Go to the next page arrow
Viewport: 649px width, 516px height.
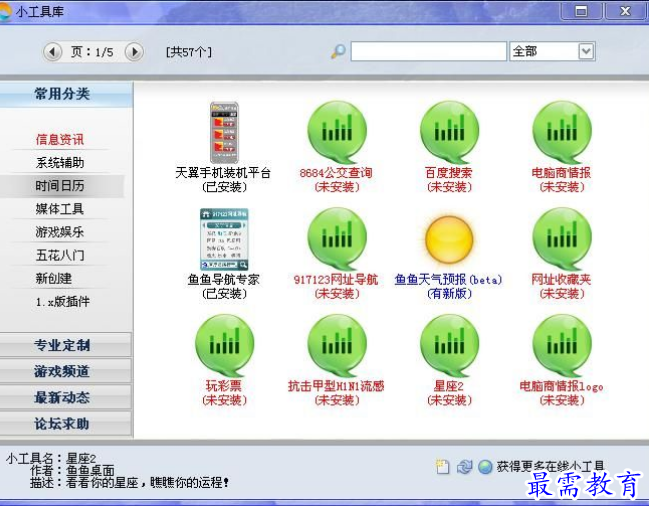coord(134,52)
